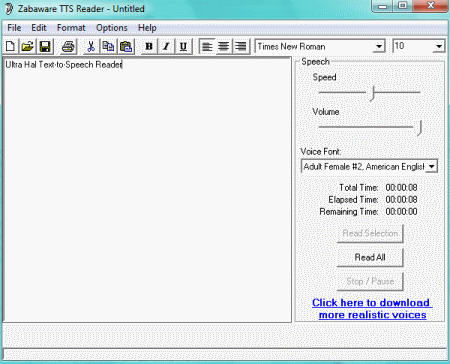Save document using floppy disk icon

click(45, 47)
